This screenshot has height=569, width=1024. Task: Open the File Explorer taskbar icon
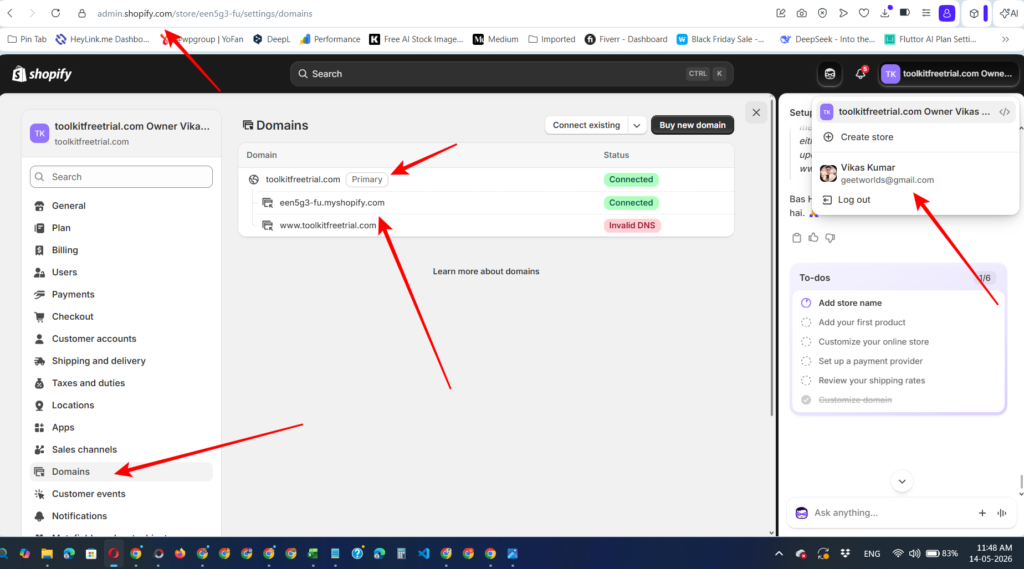pos(47,554)
